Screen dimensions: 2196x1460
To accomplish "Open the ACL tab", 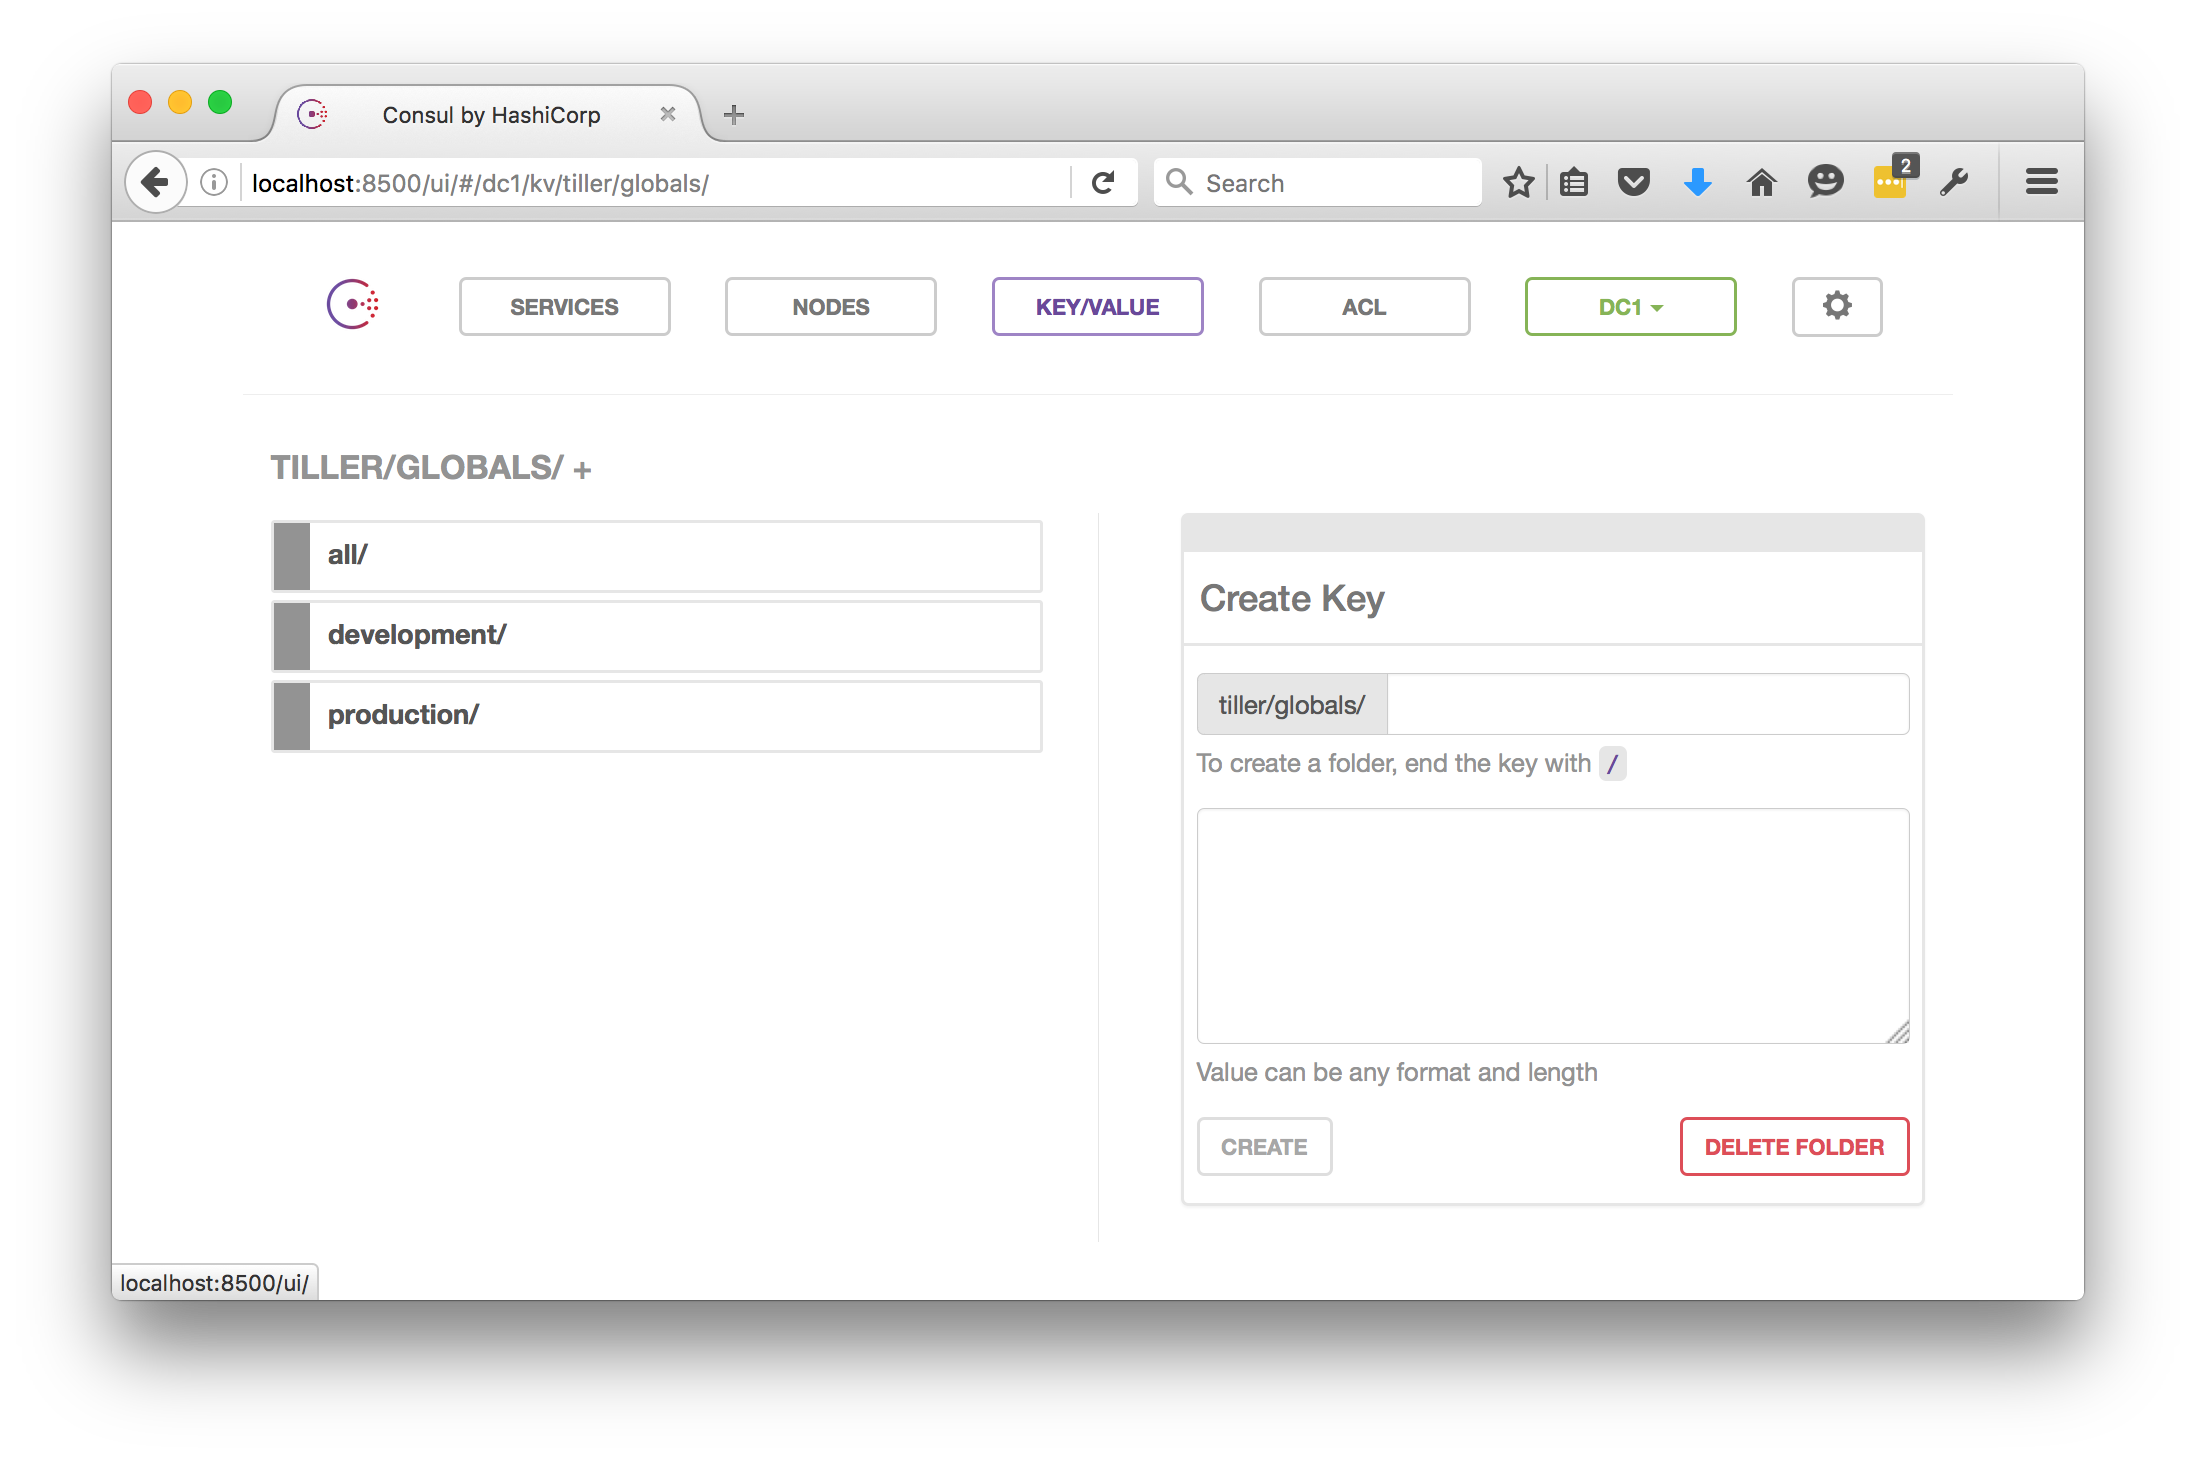I will [1364, 307].
